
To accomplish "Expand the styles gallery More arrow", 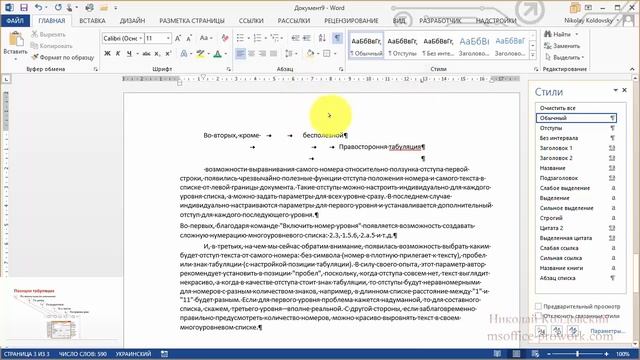I will point(533,55).
